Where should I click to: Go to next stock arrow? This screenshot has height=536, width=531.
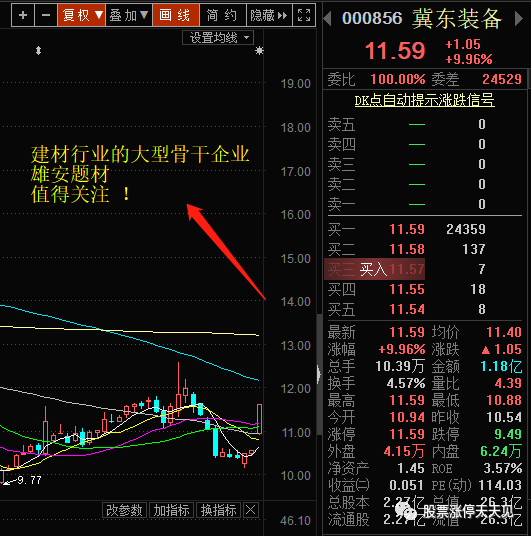(519, 18)
